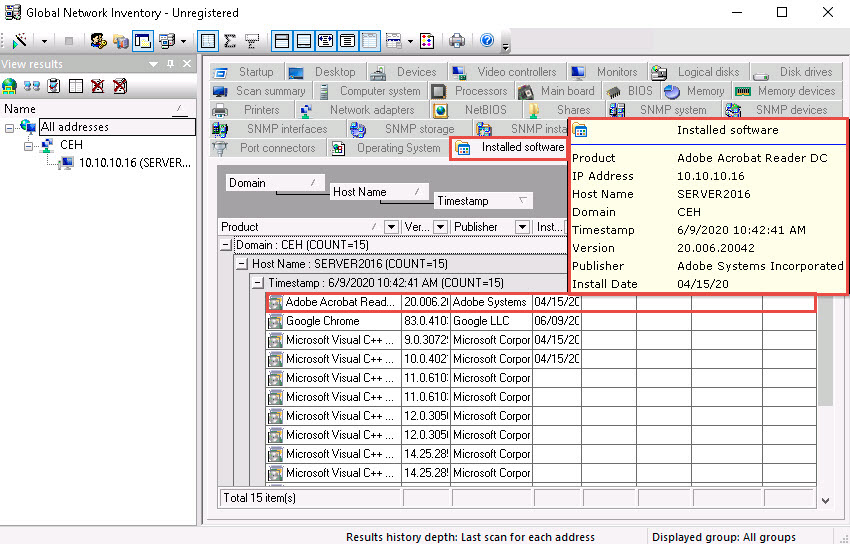Screen dimensions: 850x544
Task: Pin the View results panel
Action: pyautogui.click(x=171, y=64)
